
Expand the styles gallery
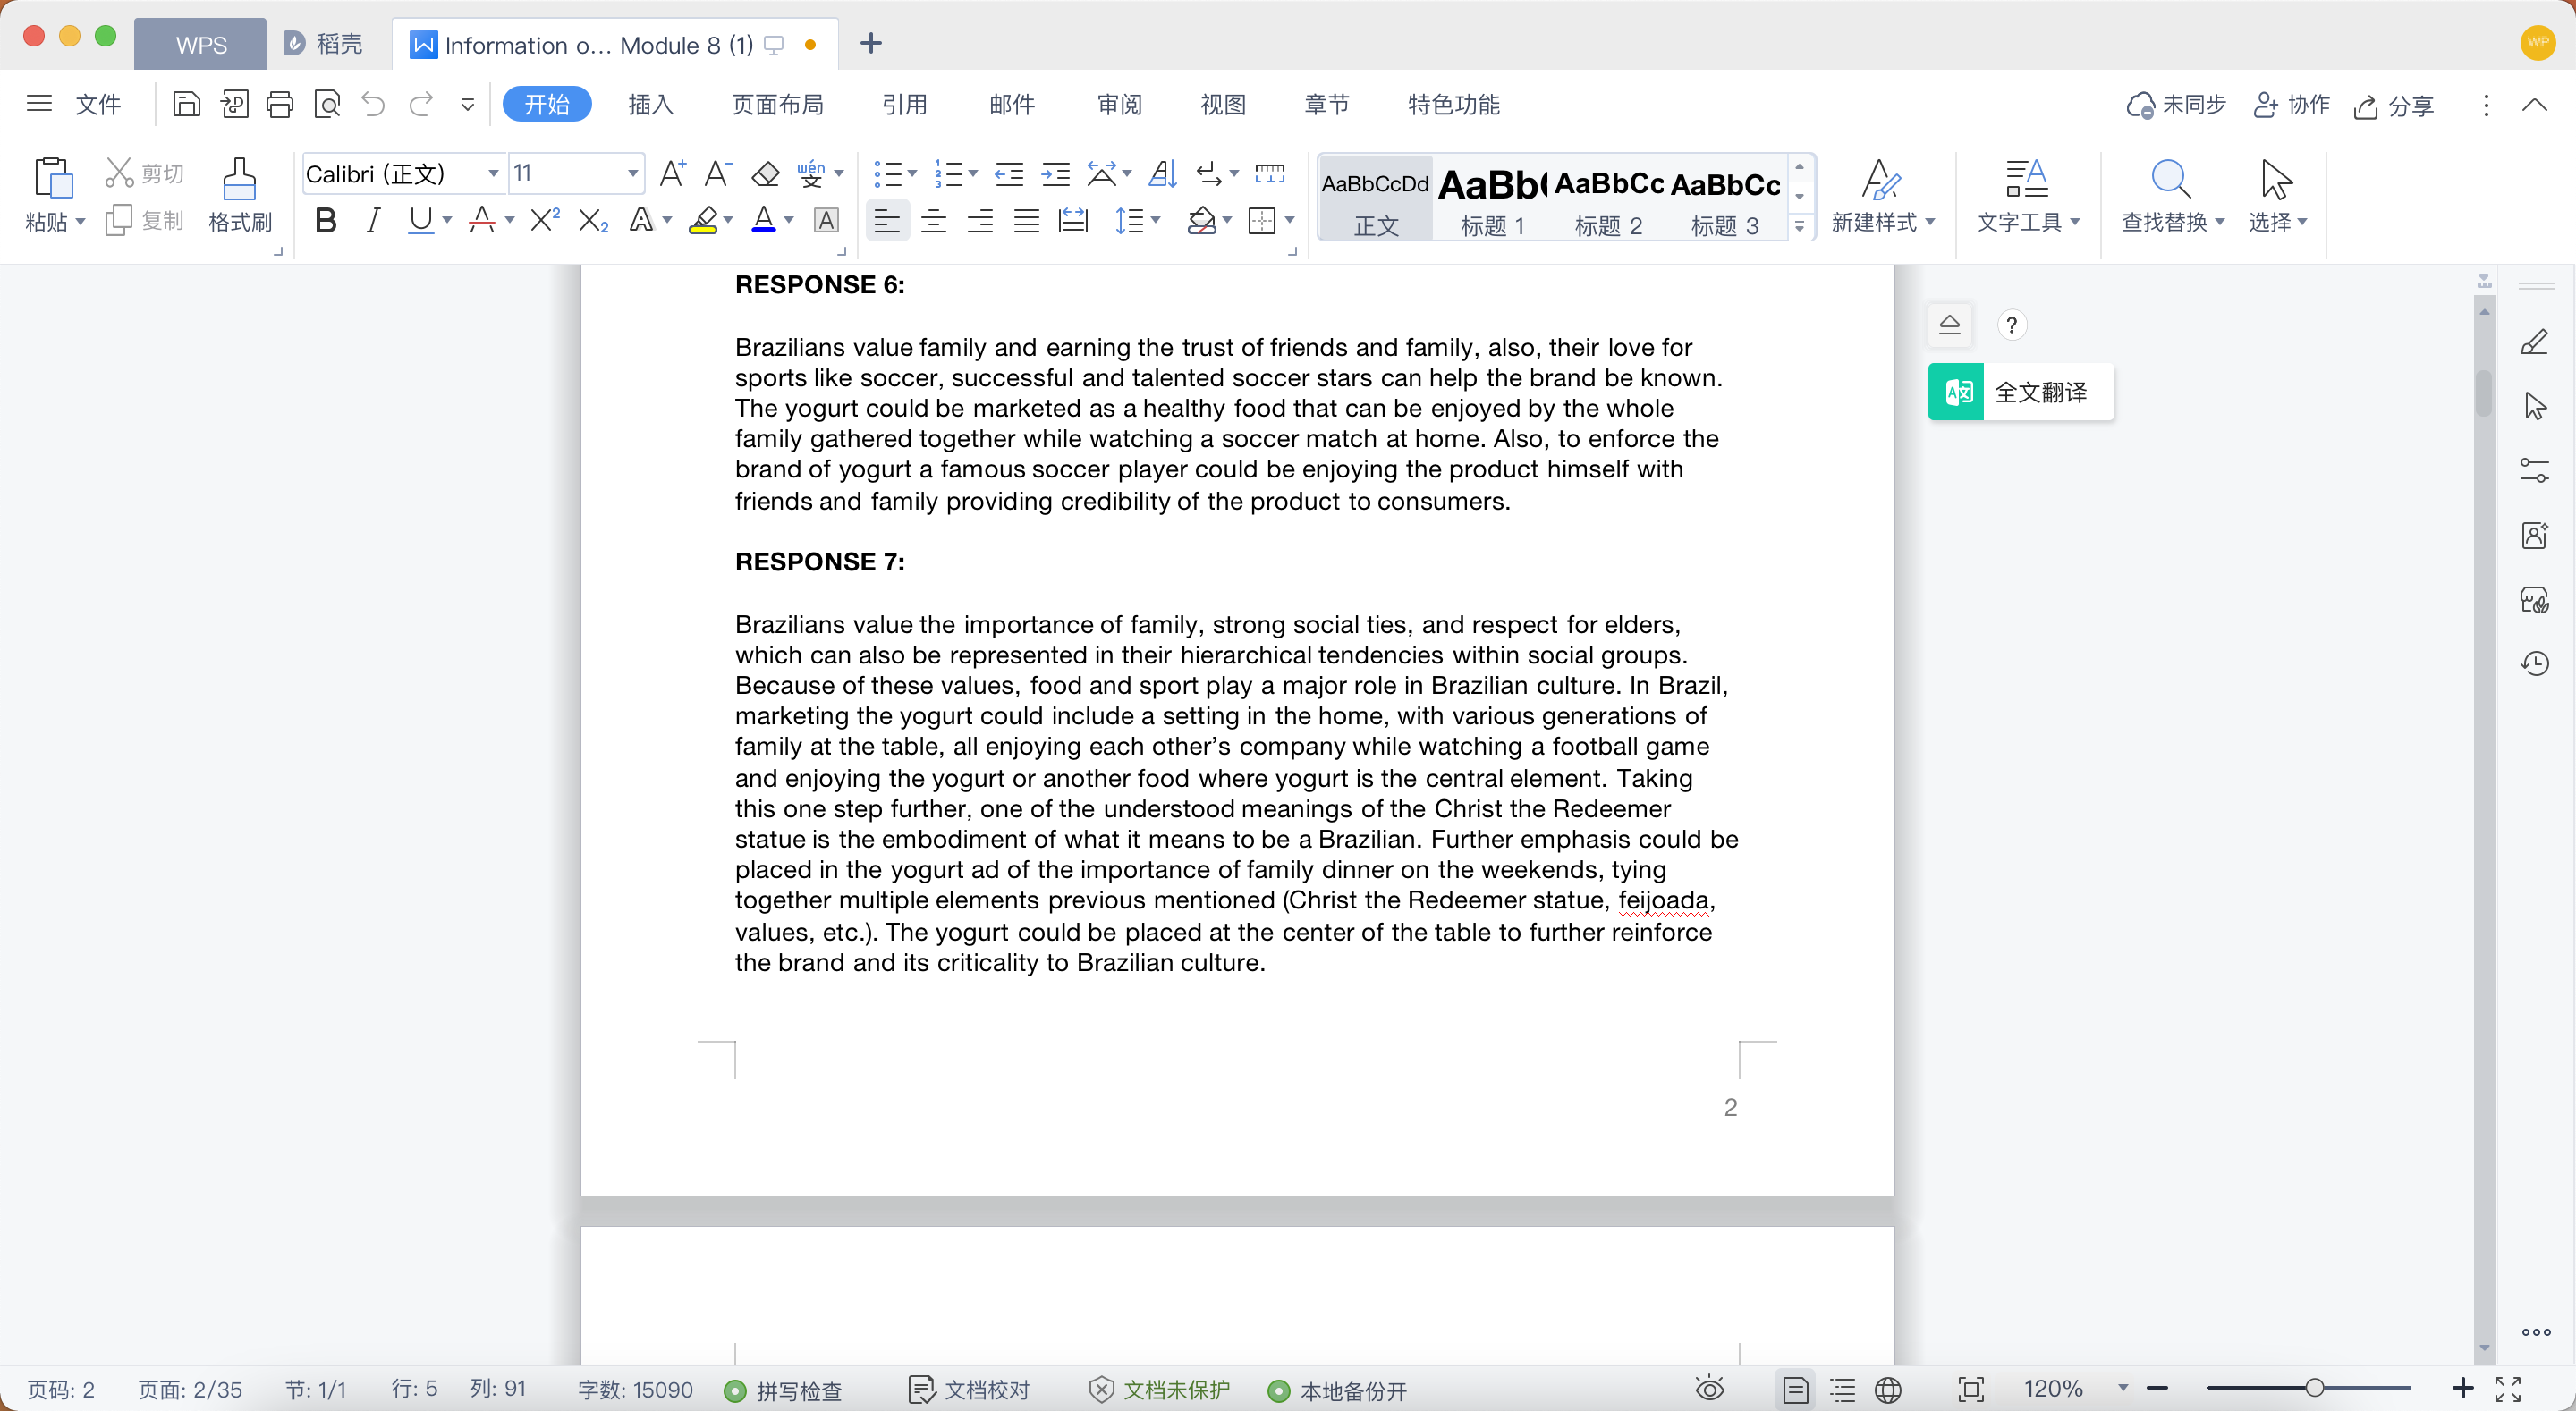coord(1799,226)
